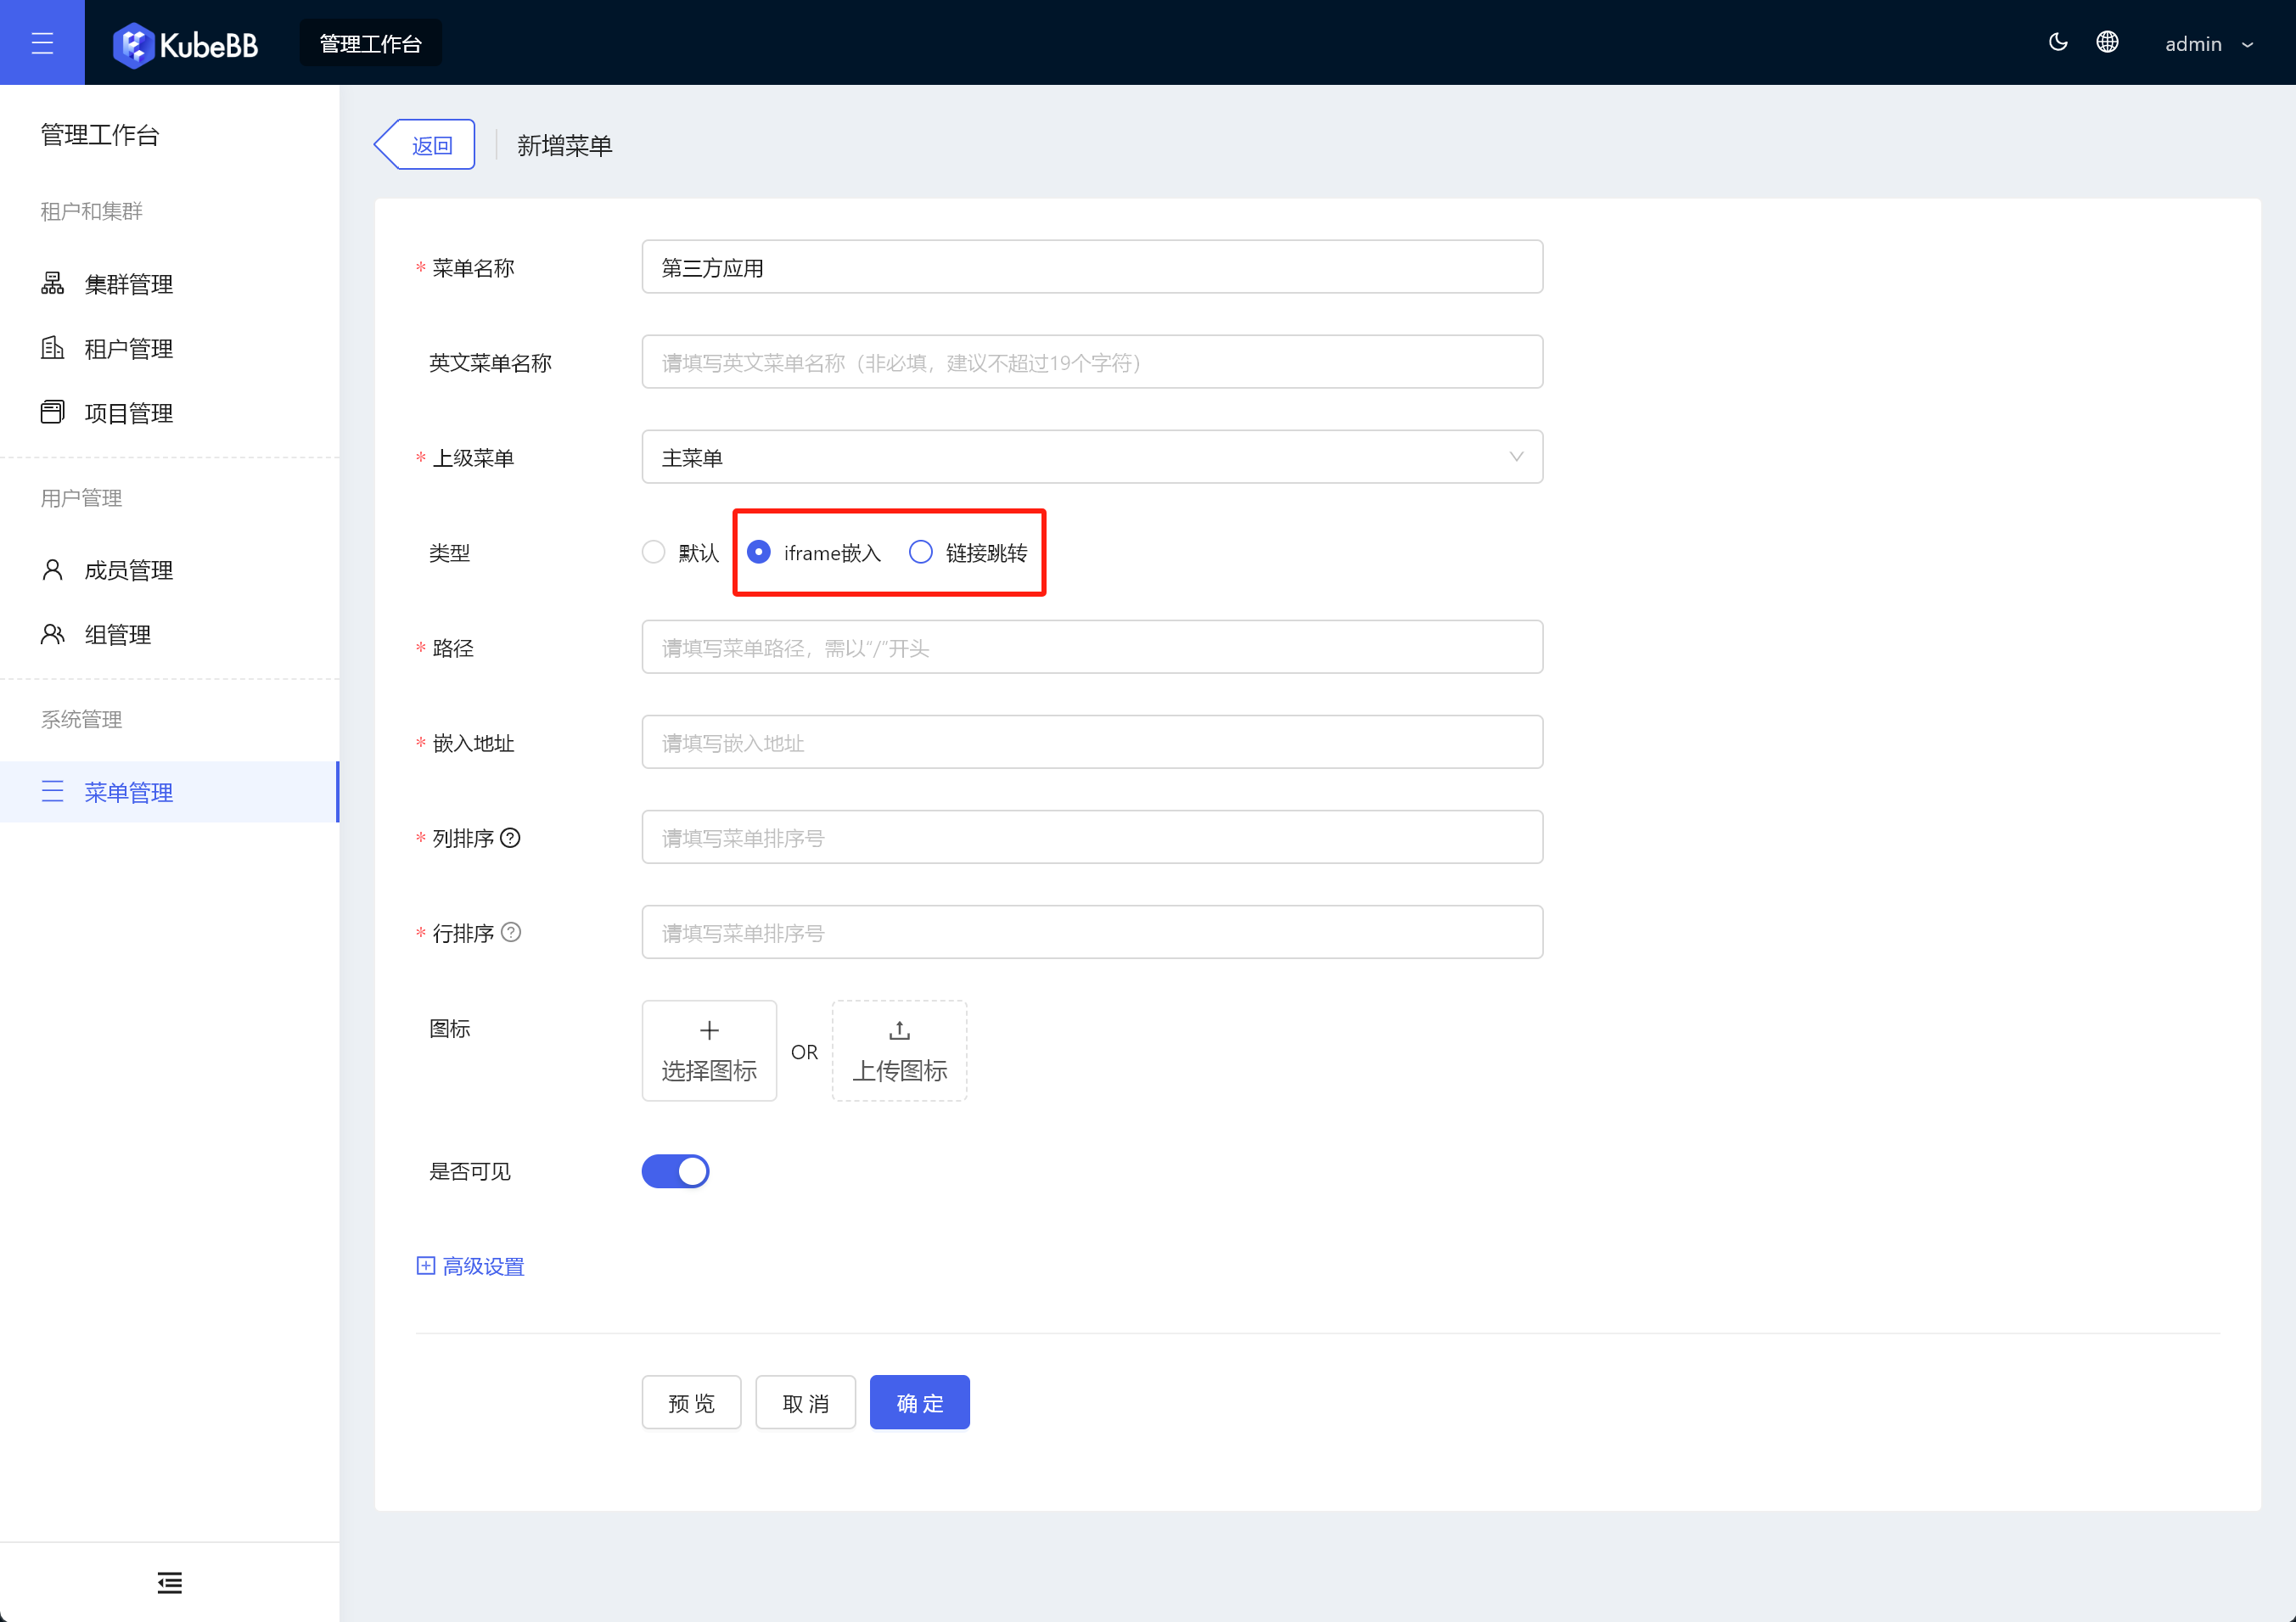Select the iframe嵌入 radio option
This screenshot has width=2296, height=1622.
[759, 552]
